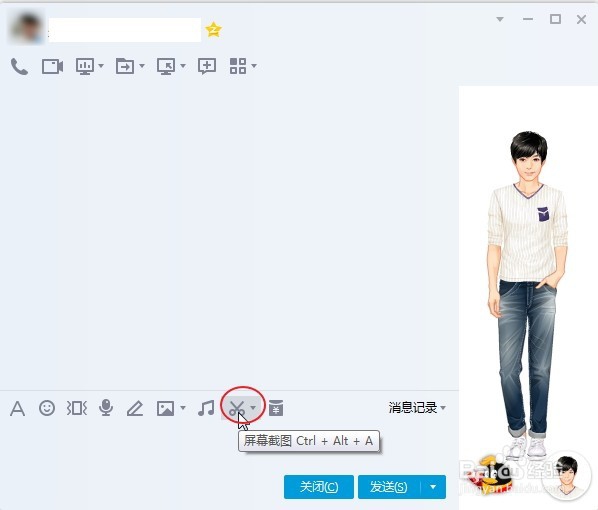Open font settings with A icon
The height and width of the screenshot is (510, 598).
click(x=18, y=409)
